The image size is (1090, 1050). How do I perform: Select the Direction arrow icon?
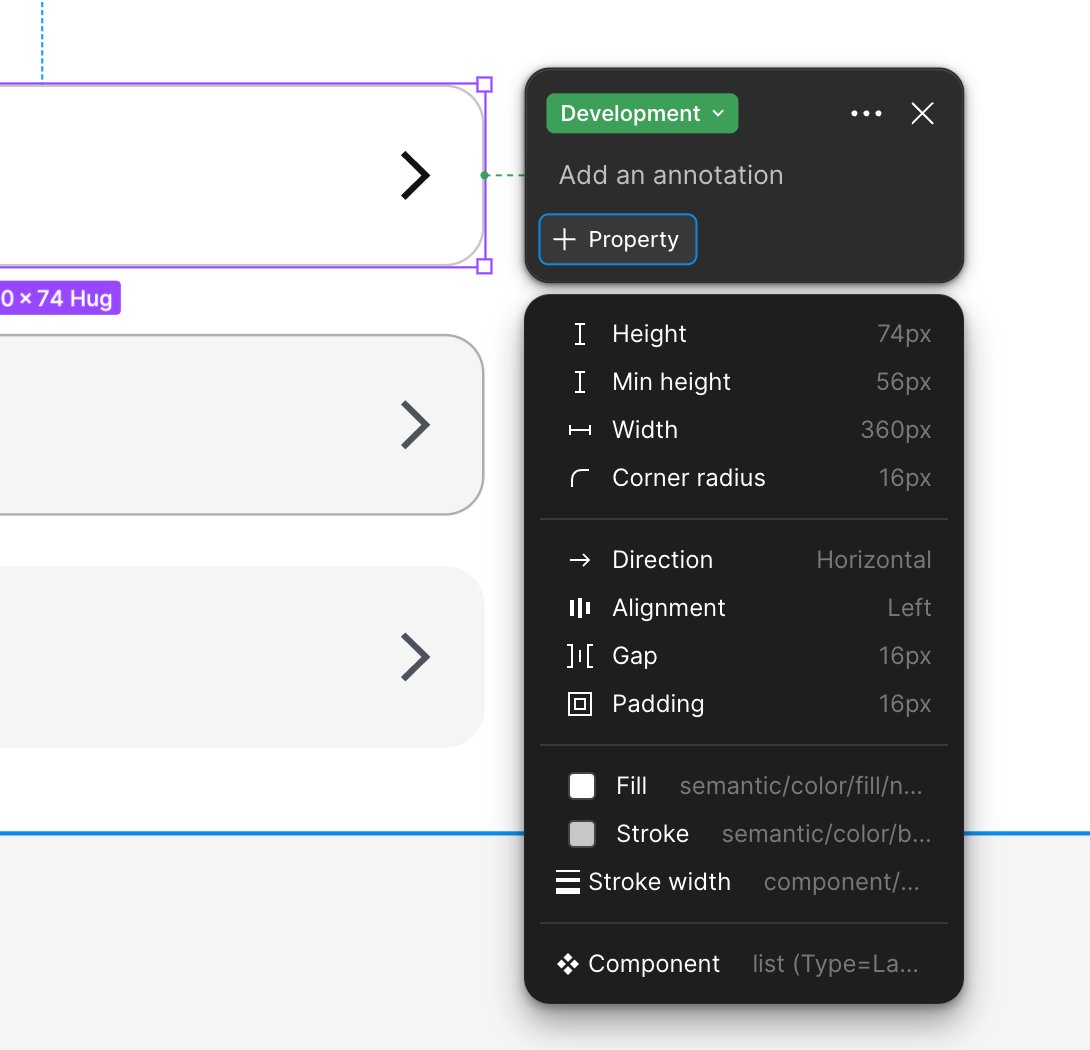point(580,560)
